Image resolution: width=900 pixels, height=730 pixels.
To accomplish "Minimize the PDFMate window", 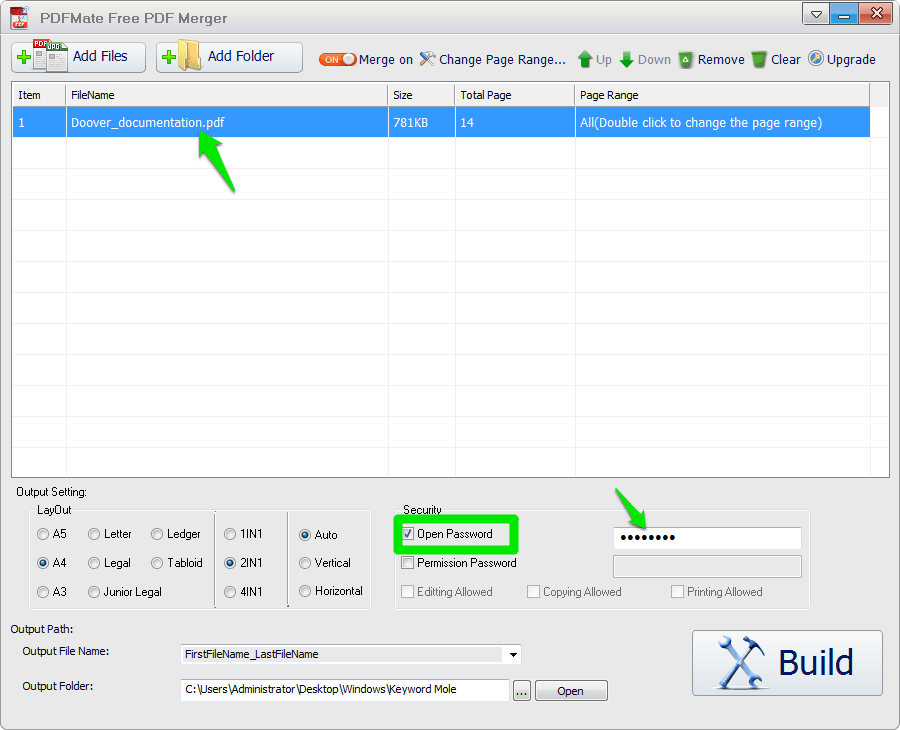I will 844,14.
